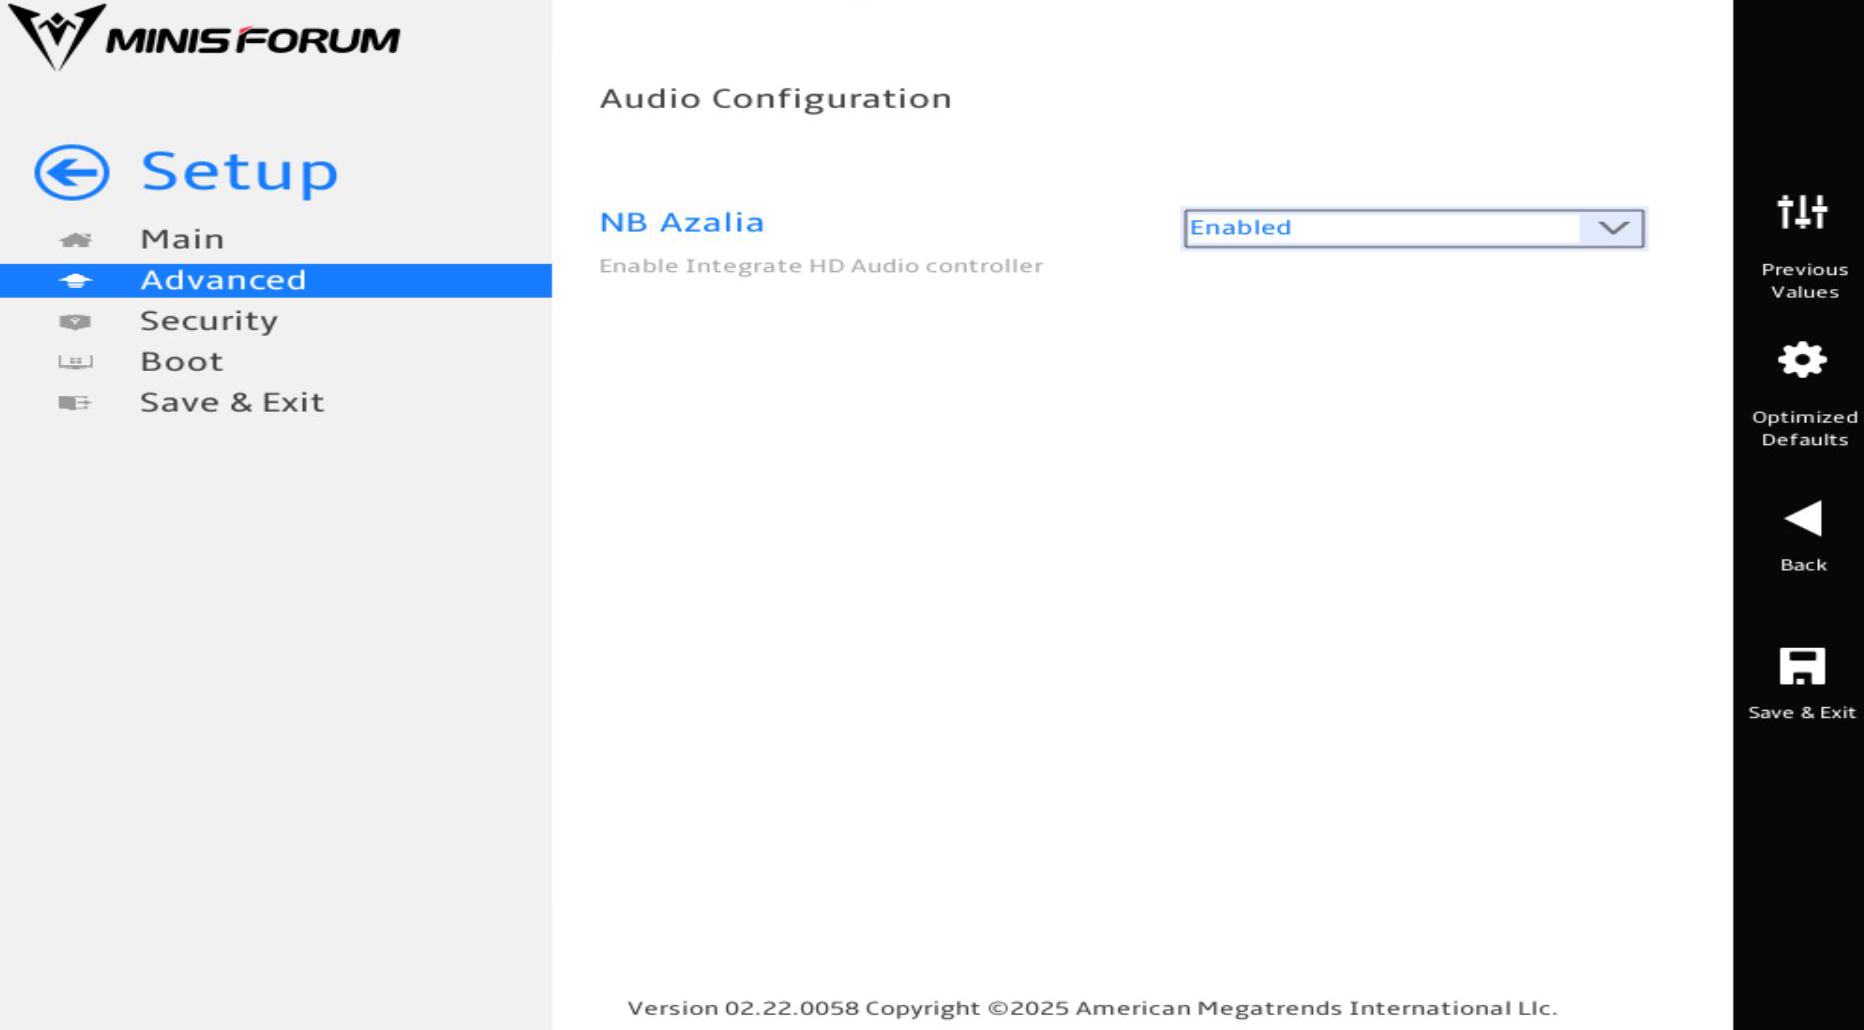Select the highlighted Advanced menu item
This screenshot has width=1864, height=1030.
(x=276, y=280)
